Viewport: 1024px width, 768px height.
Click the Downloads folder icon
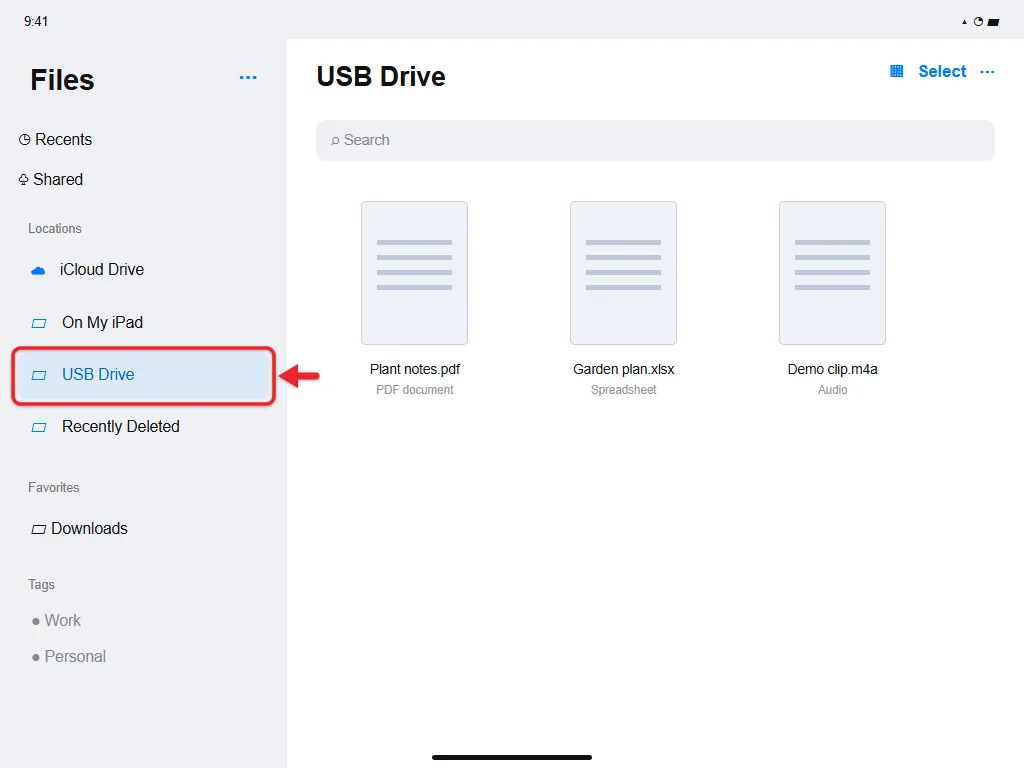(39, 529)
